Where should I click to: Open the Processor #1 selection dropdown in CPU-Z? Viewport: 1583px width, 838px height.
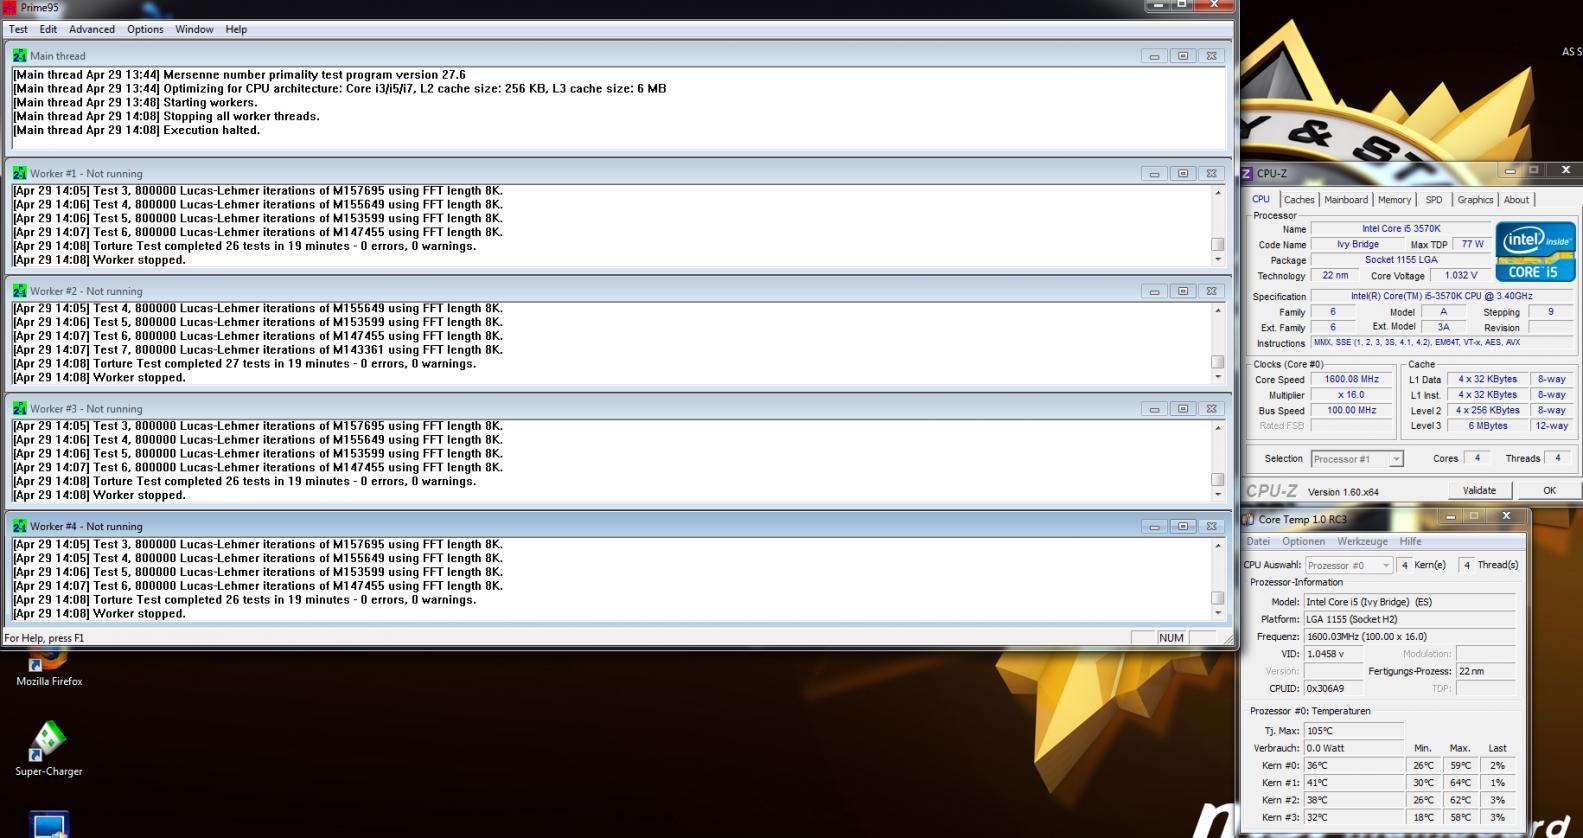(x=1357, y=459)
